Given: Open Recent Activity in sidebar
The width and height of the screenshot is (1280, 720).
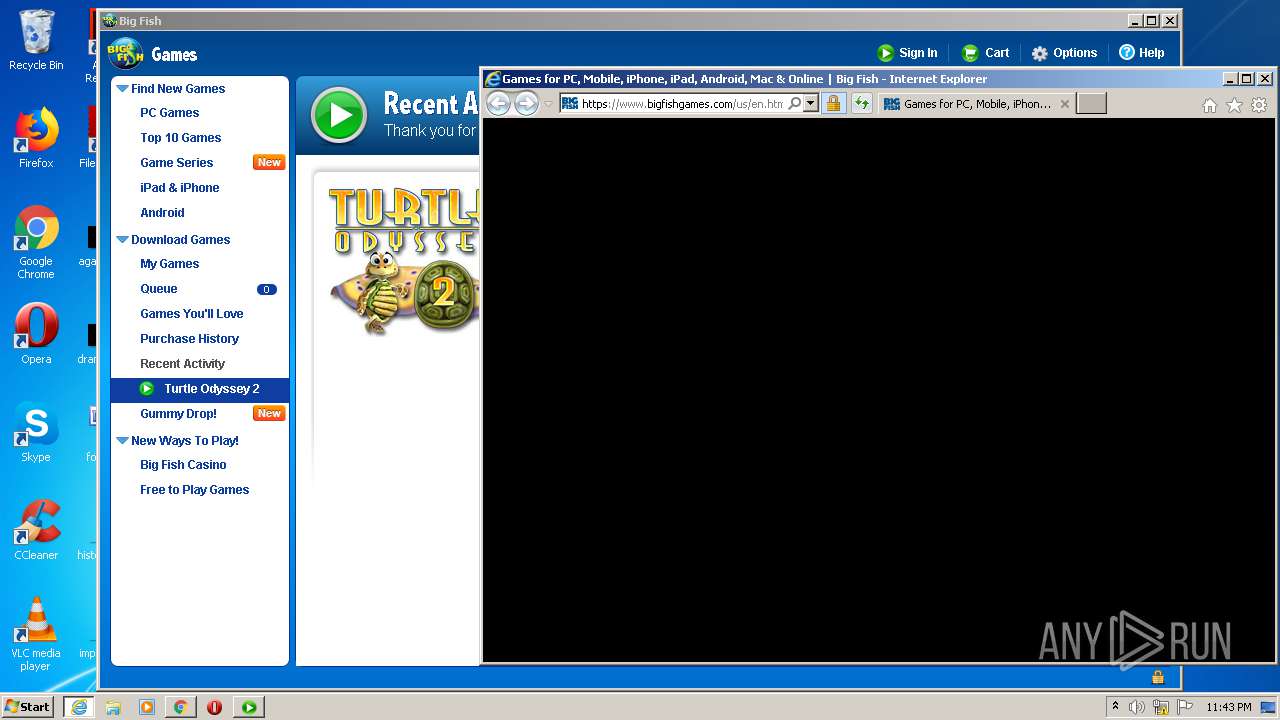Looking at the screenshot, I should click(x=182, y=364).
